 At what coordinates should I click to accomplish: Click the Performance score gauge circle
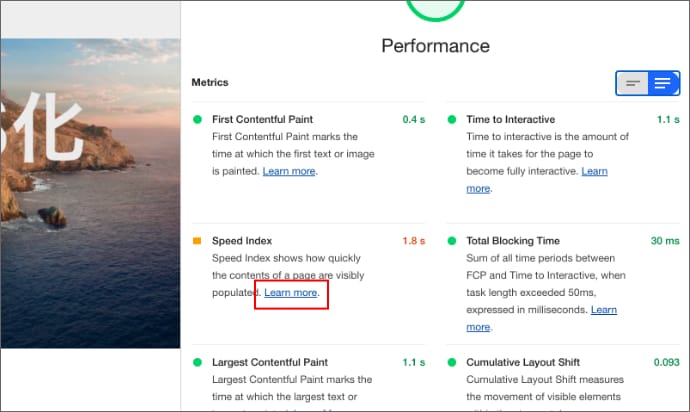(x=435, y=8)
